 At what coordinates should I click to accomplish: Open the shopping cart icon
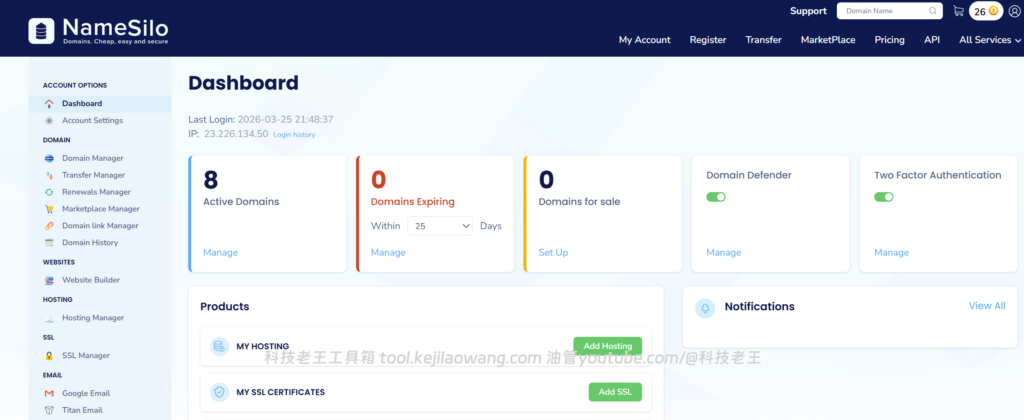(x=958, y=10)
